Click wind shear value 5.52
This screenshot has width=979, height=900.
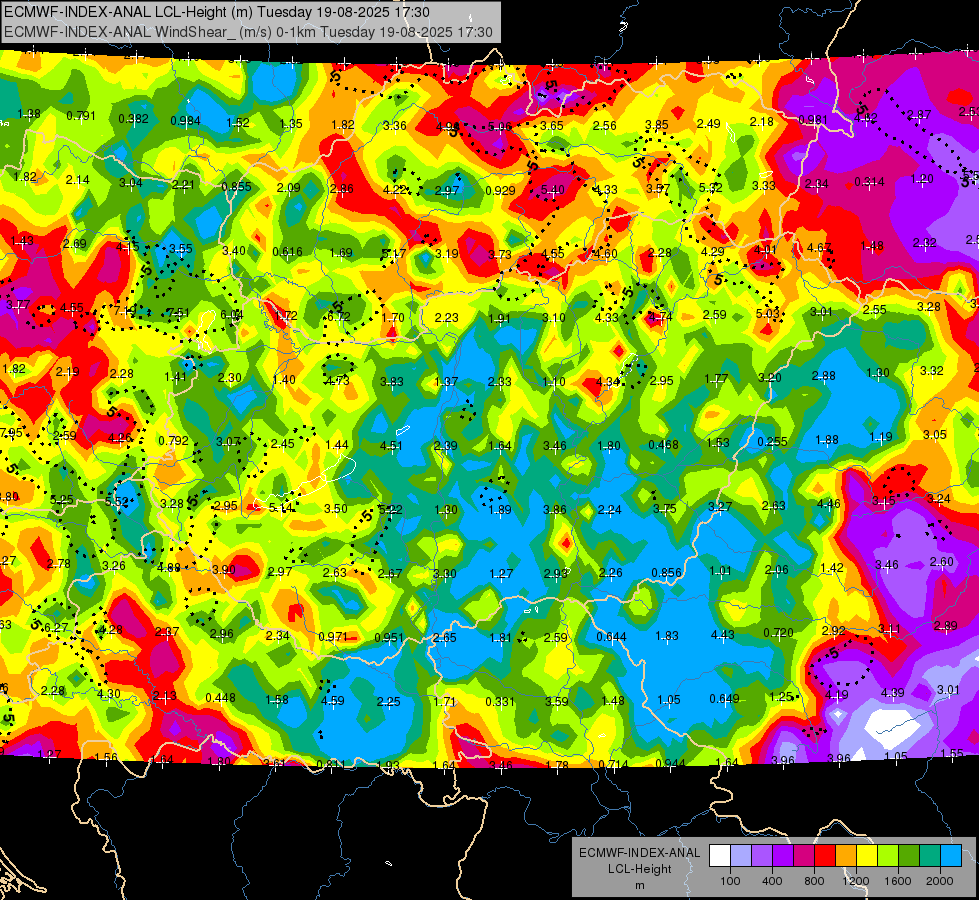(116, 502)
